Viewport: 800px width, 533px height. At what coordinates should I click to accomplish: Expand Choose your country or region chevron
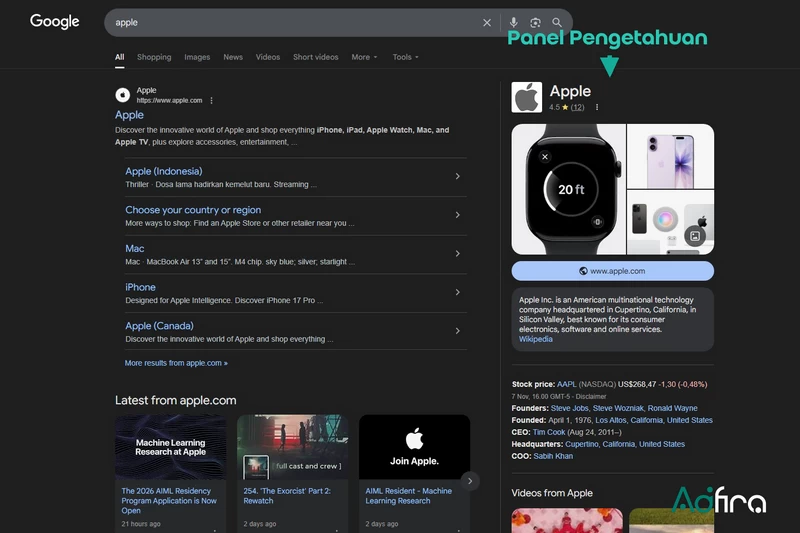click(458, 215)
